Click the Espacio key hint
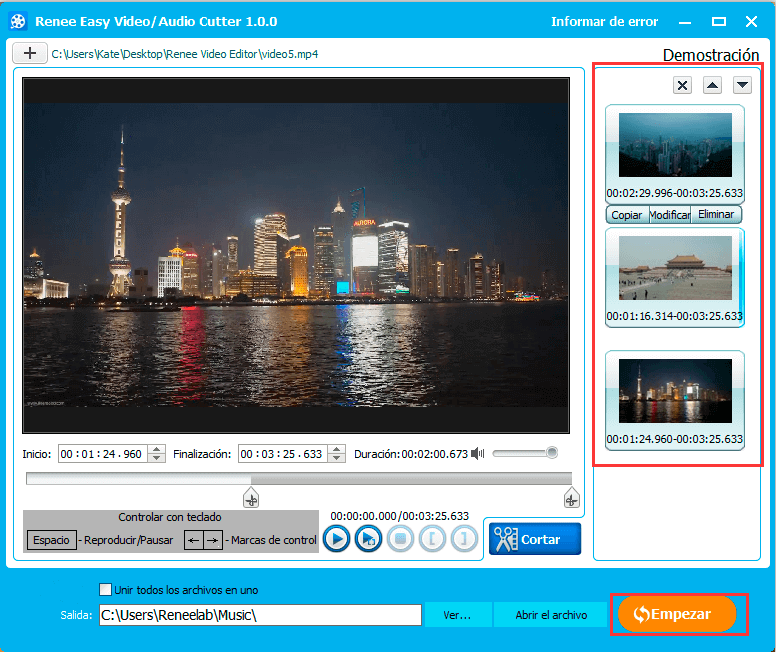 [51, 540]
